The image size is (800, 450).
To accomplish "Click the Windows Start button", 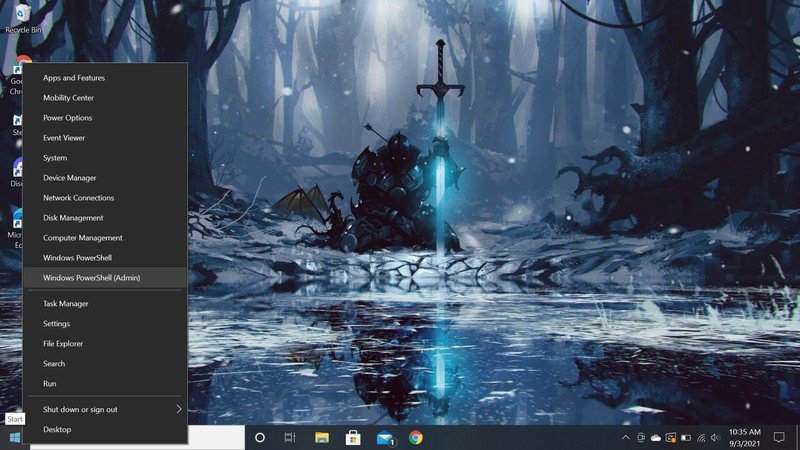I will coord(15,438).
